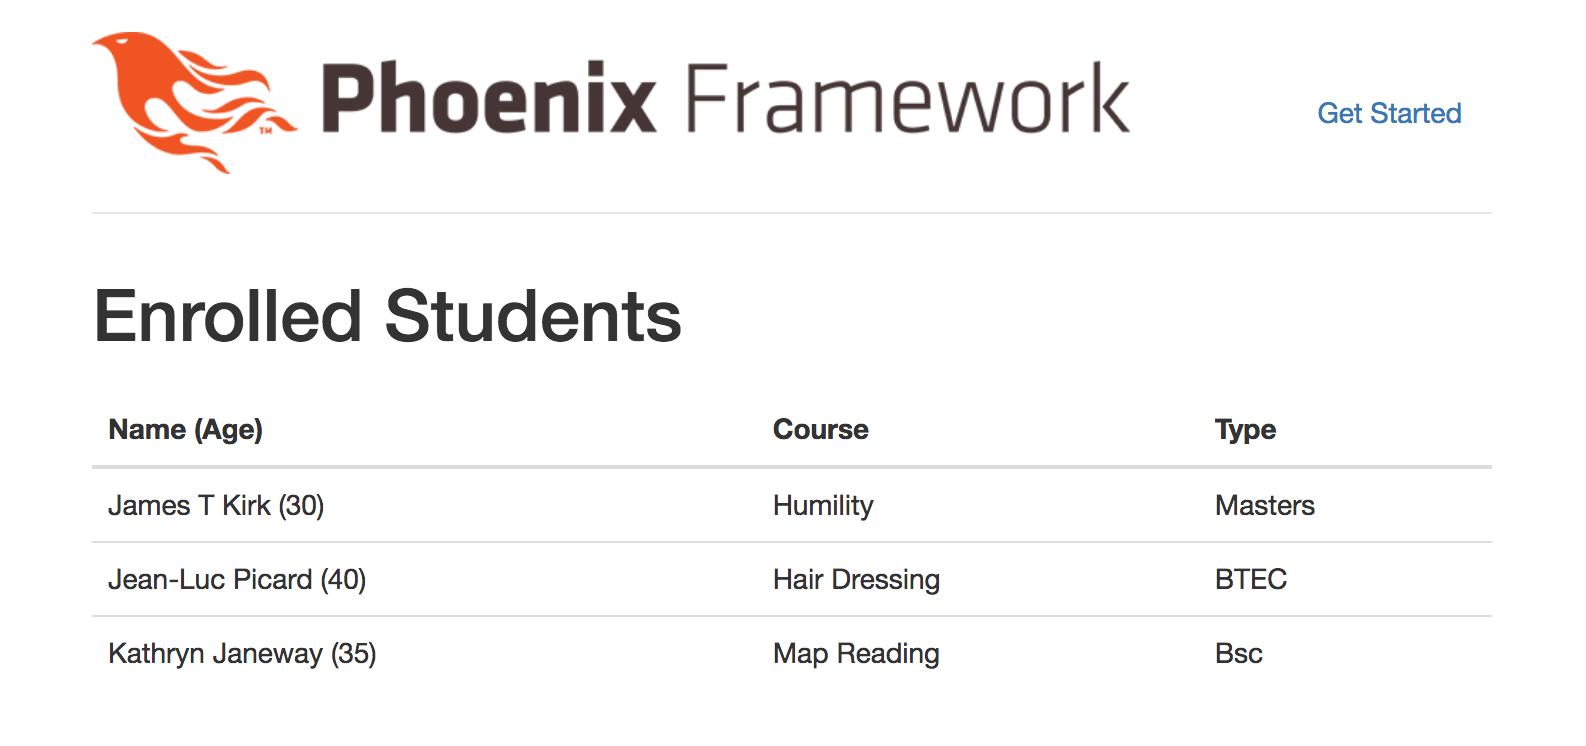Click the Name (Age) column header

[186, 429]
